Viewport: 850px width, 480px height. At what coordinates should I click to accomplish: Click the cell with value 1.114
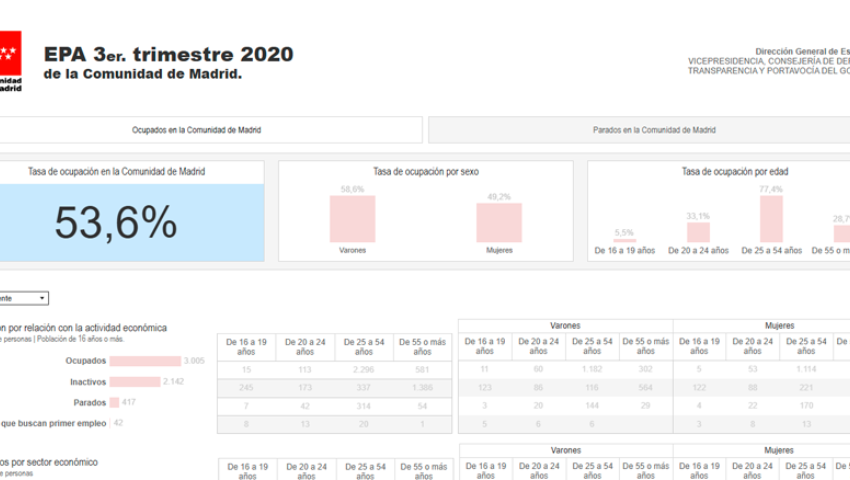[x=806, y=369]
